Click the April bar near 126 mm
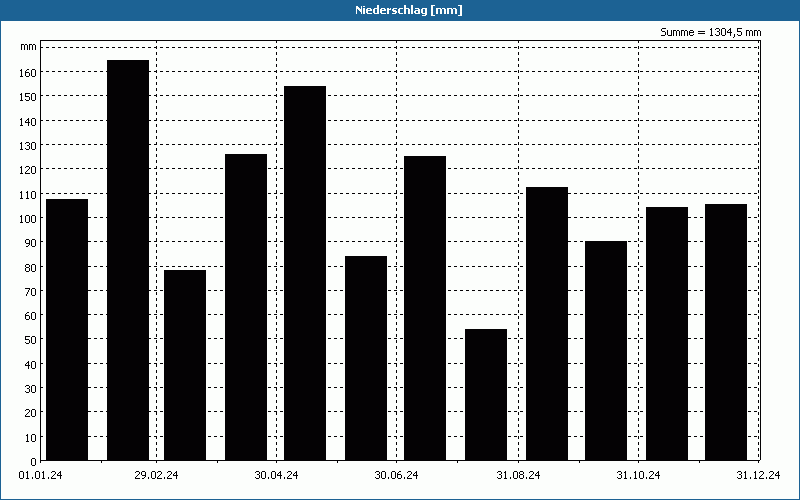The height and width of the screenshot is (500, 800). tap(246, 307)
